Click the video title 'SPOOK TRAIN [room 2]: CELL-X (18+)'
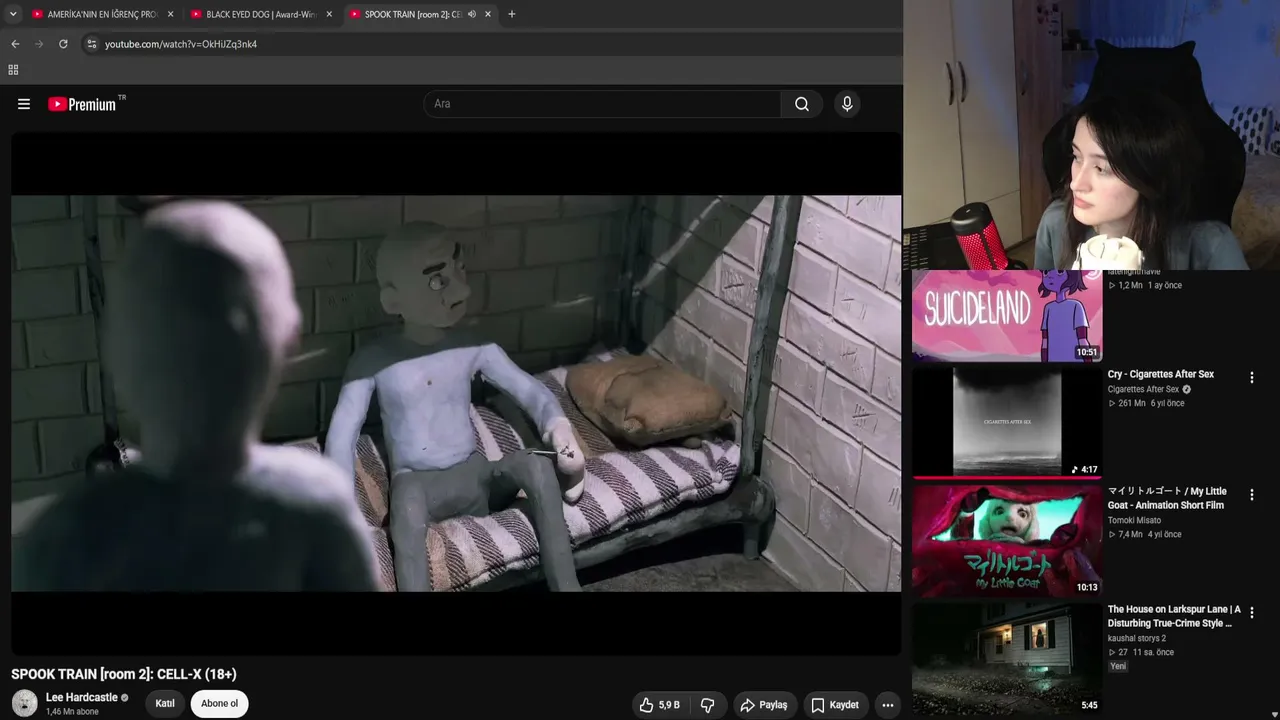Viewport: 1280px width, 720px height. [x=124, y=674]
